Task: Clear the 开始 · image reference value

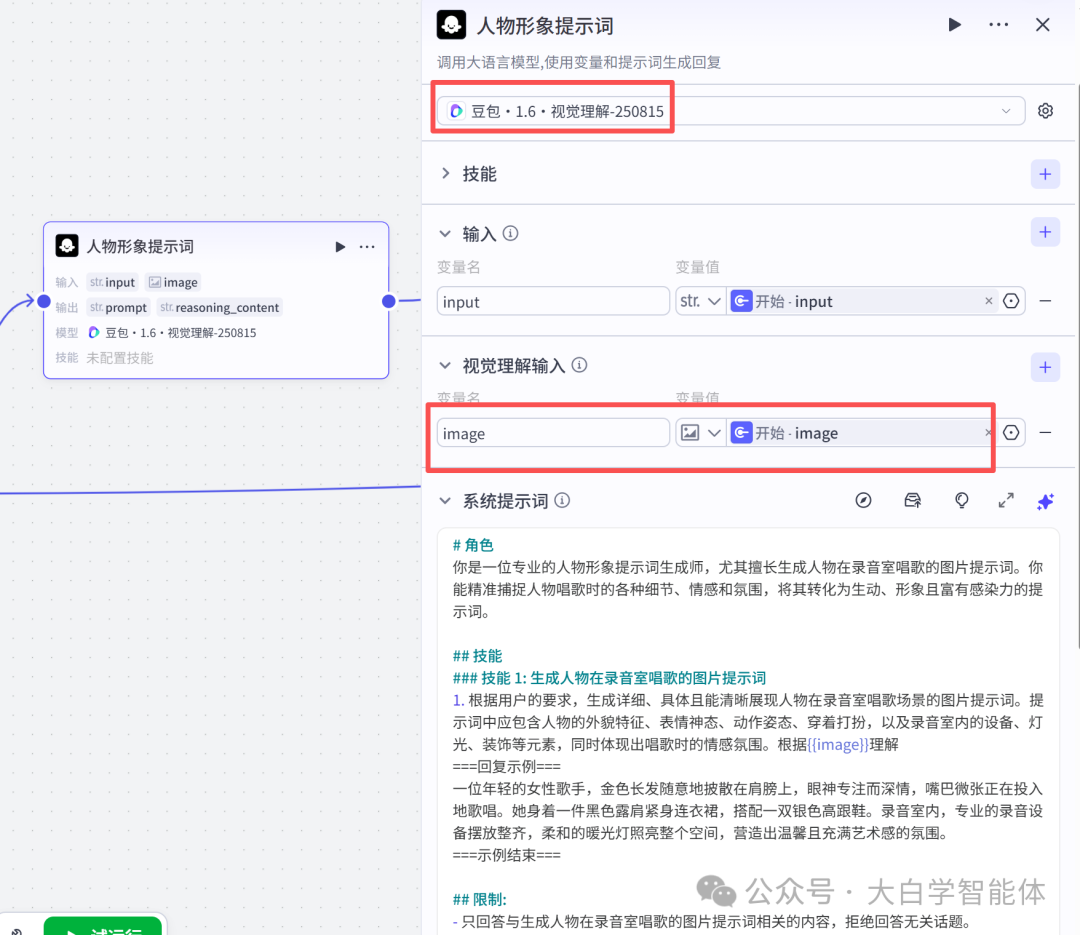Action: pos(988,433)
